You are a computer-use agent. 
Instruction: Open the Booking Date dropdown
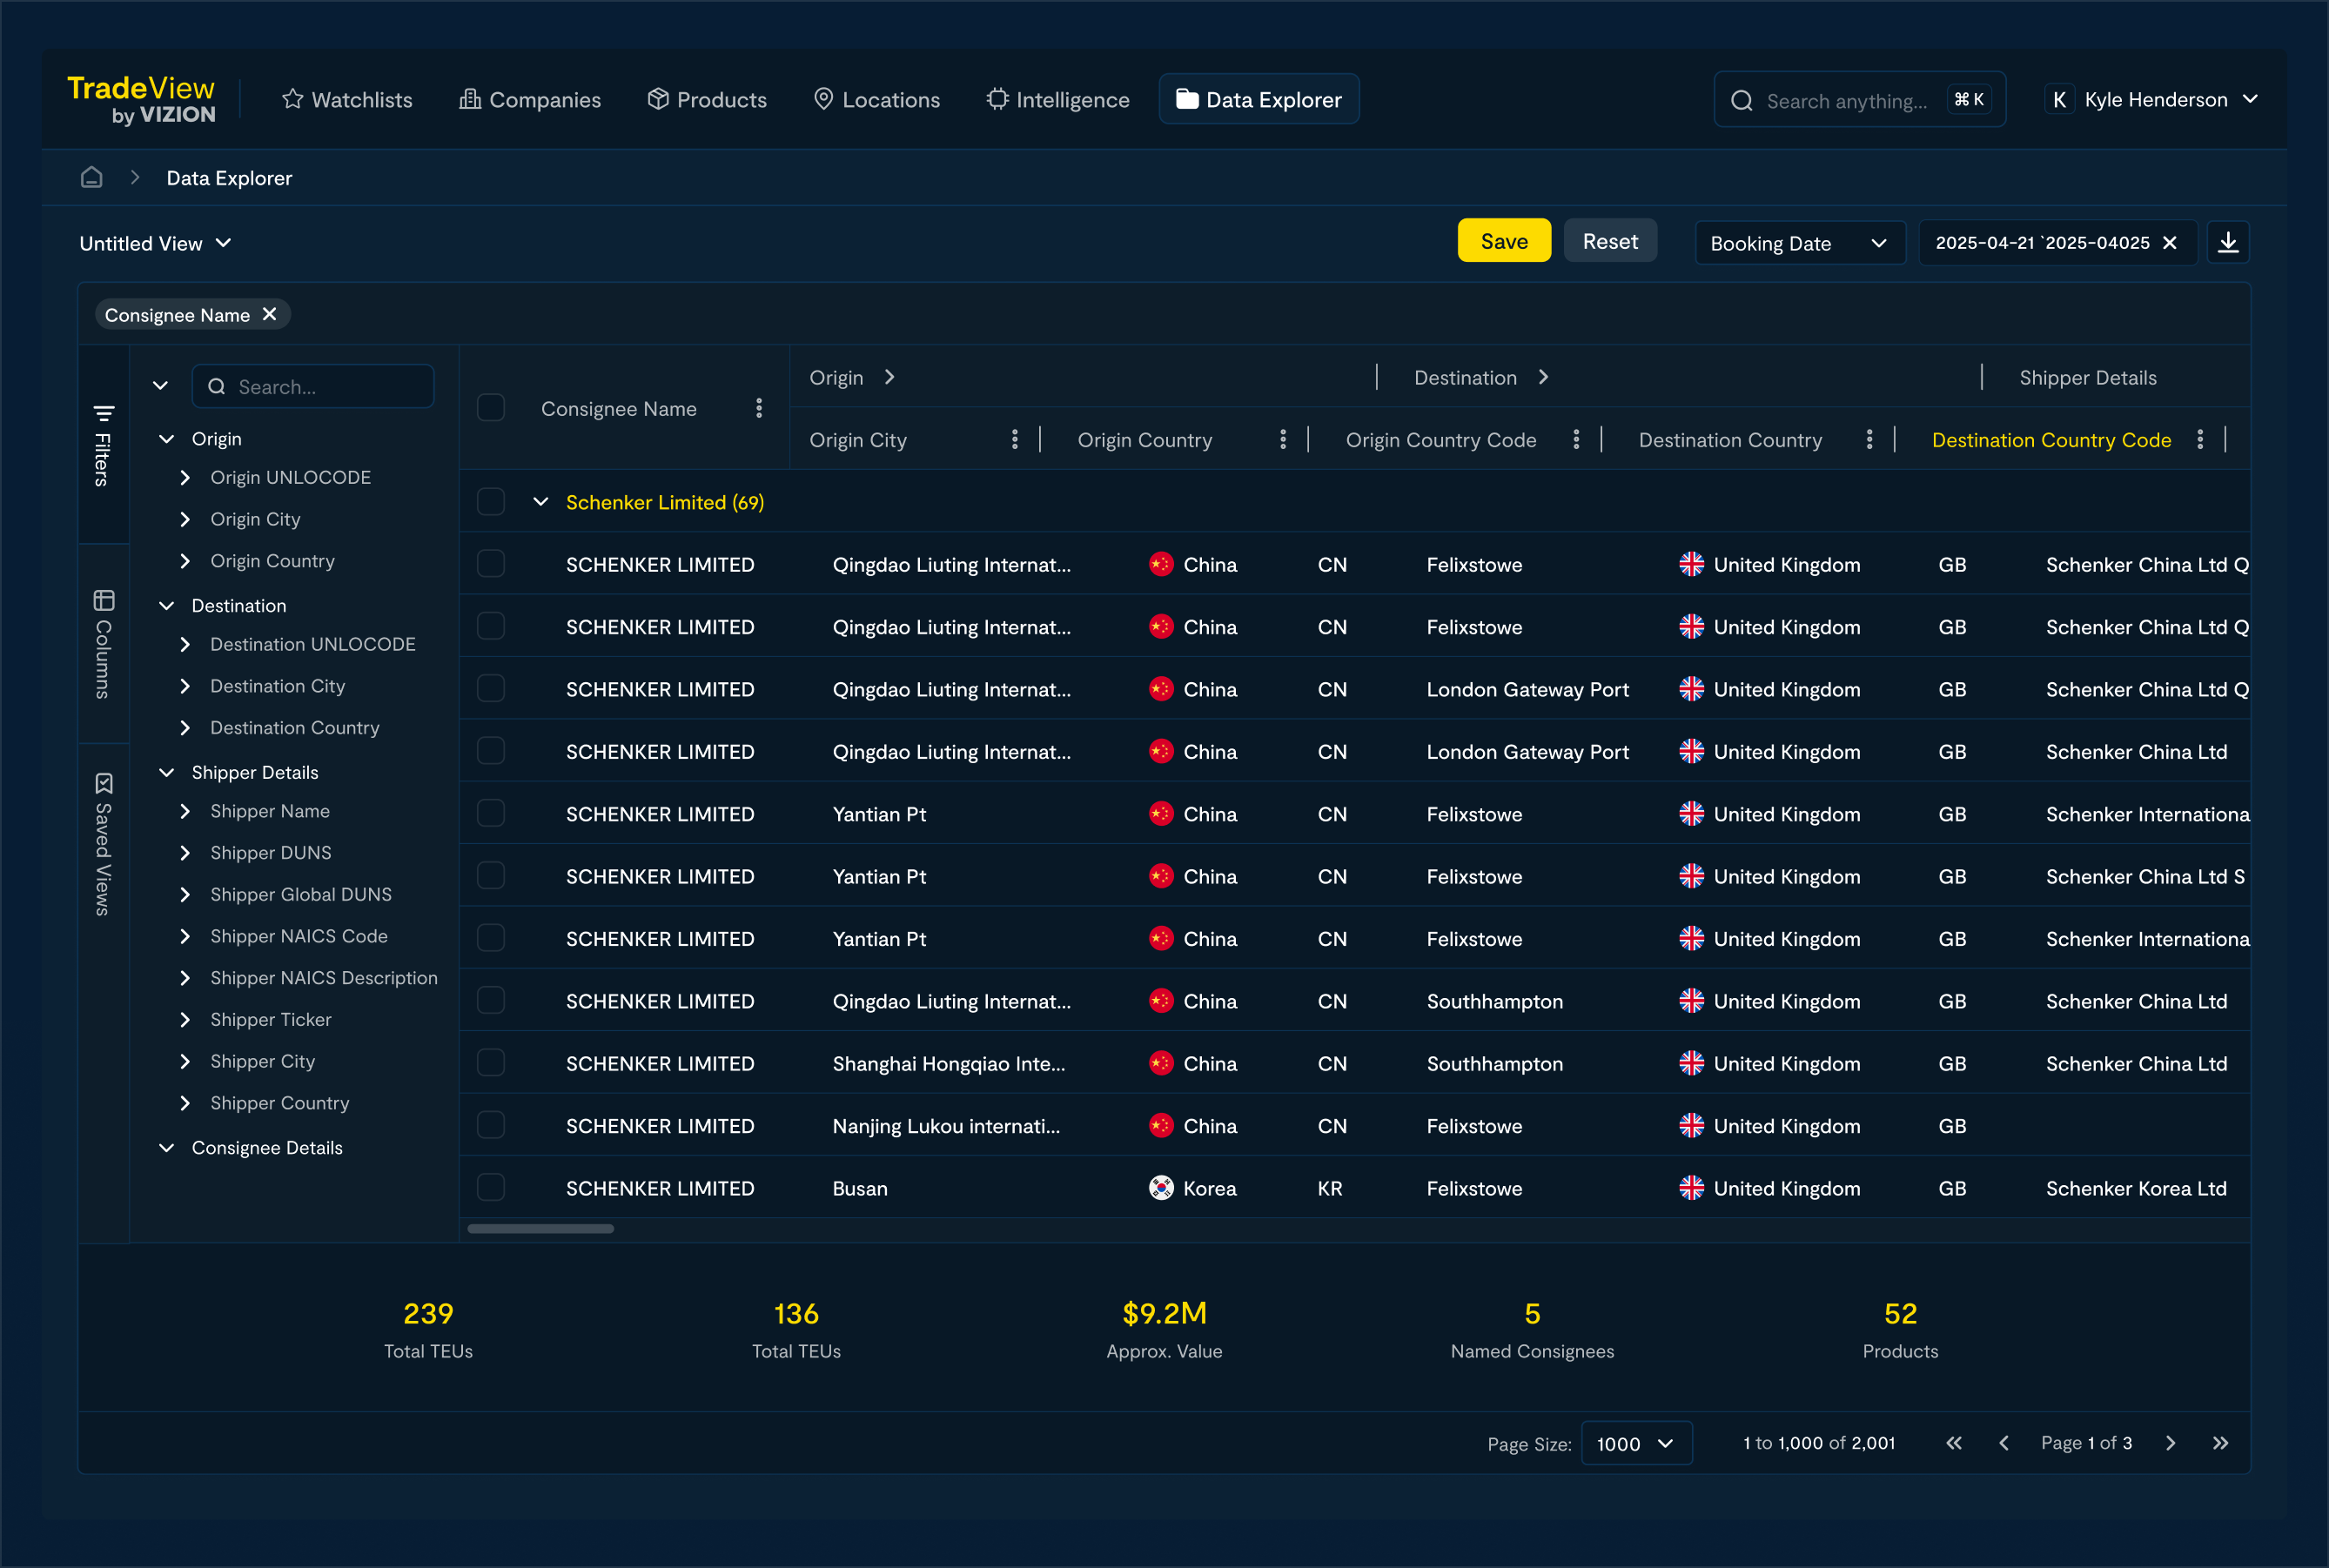pos(1798,243)
